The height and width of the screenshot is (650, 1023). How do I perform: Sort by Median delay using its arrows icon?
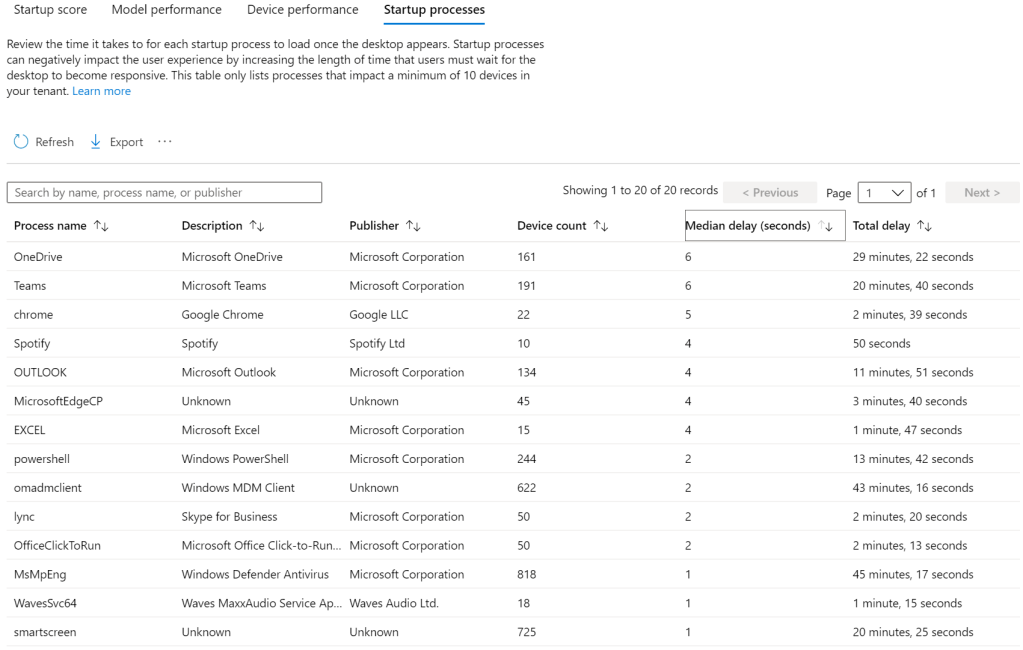[x=826, y=226]
